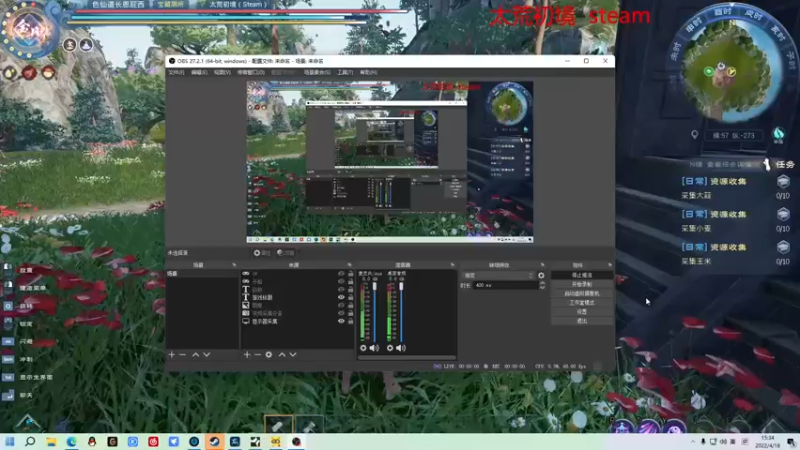Viewport: 800px width, 450px height.
Task: Click the OBS preview canvas
Action: click(x=390, y=162)
